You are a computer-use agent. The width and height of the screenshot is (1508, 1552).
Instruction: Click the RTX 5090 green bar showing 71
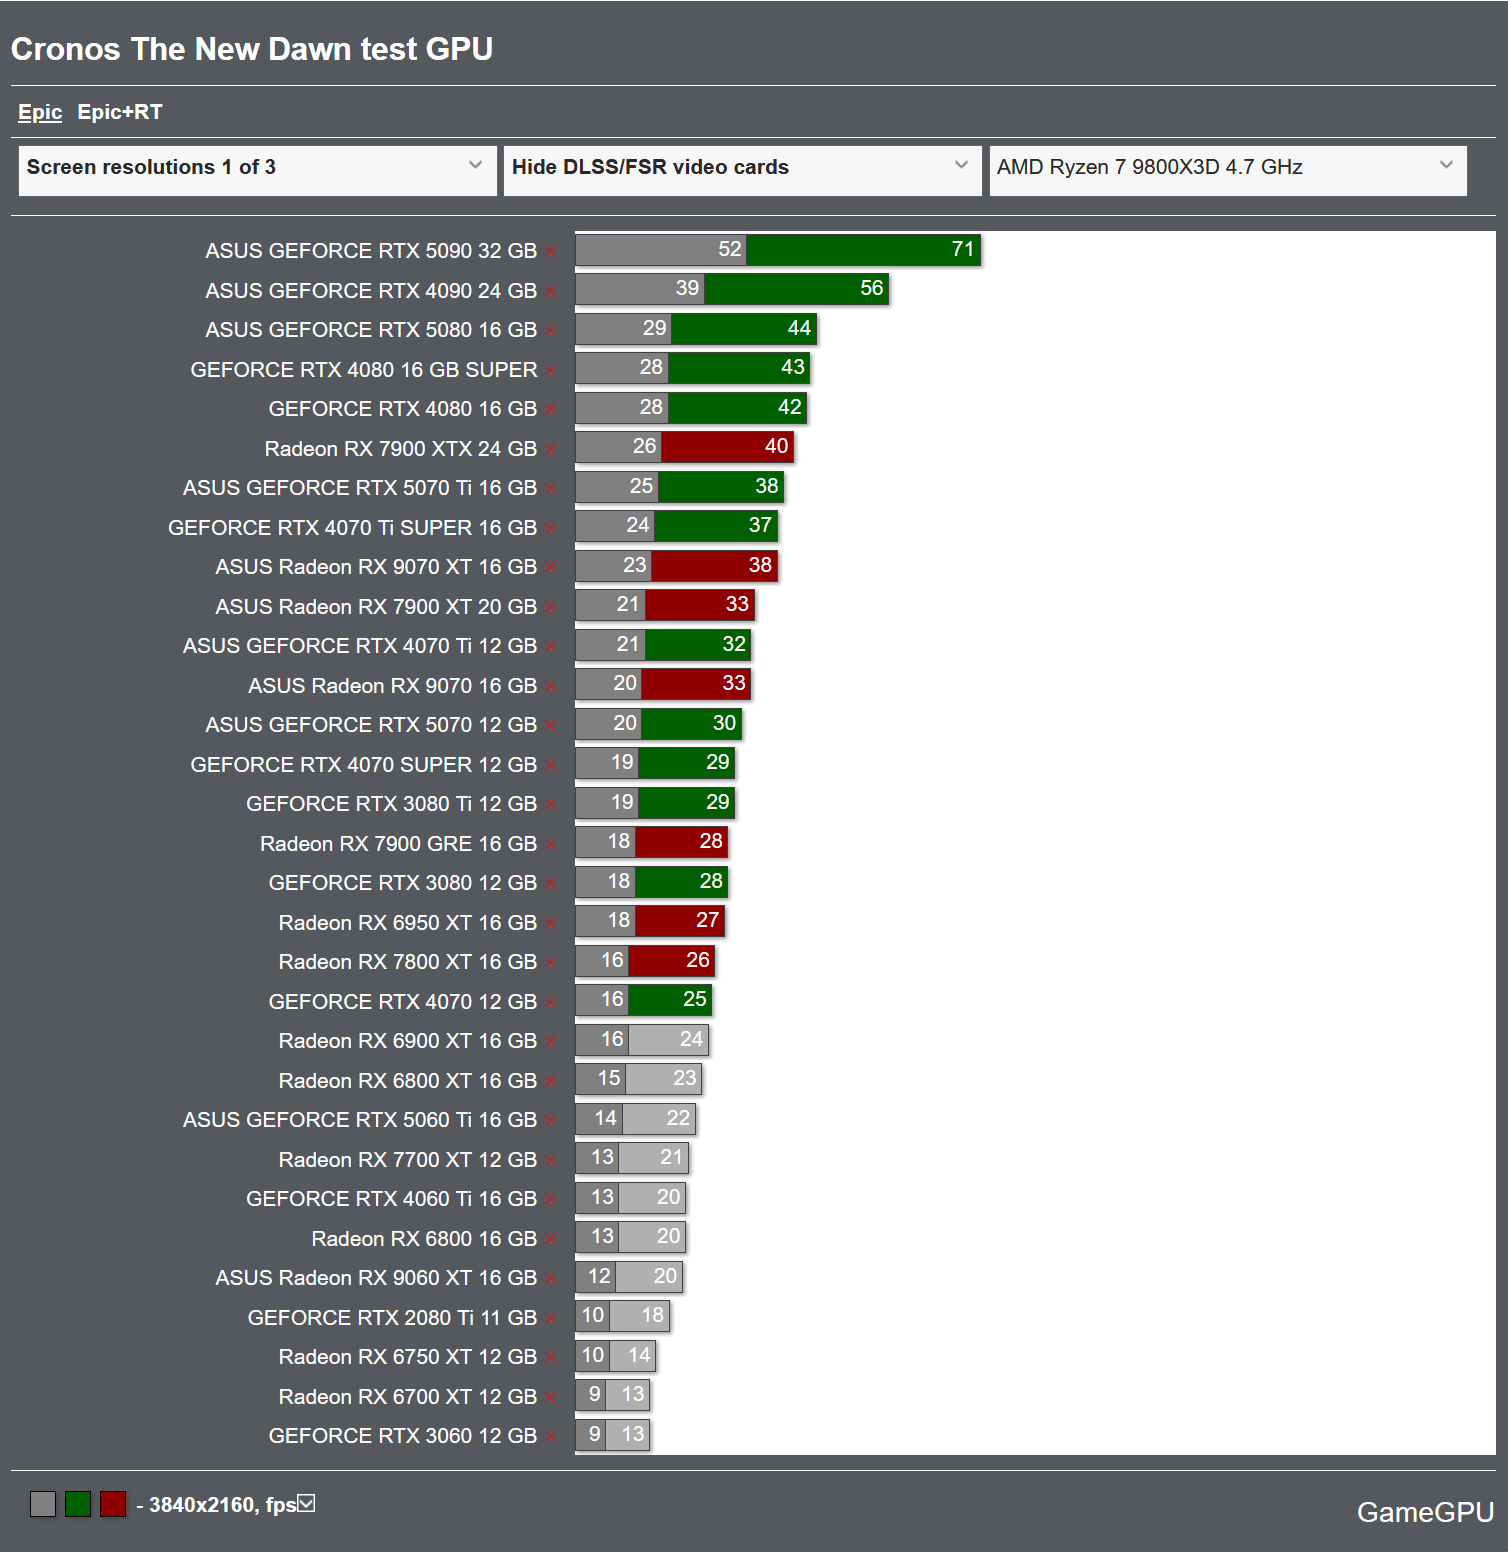click(x=863, y=250)
